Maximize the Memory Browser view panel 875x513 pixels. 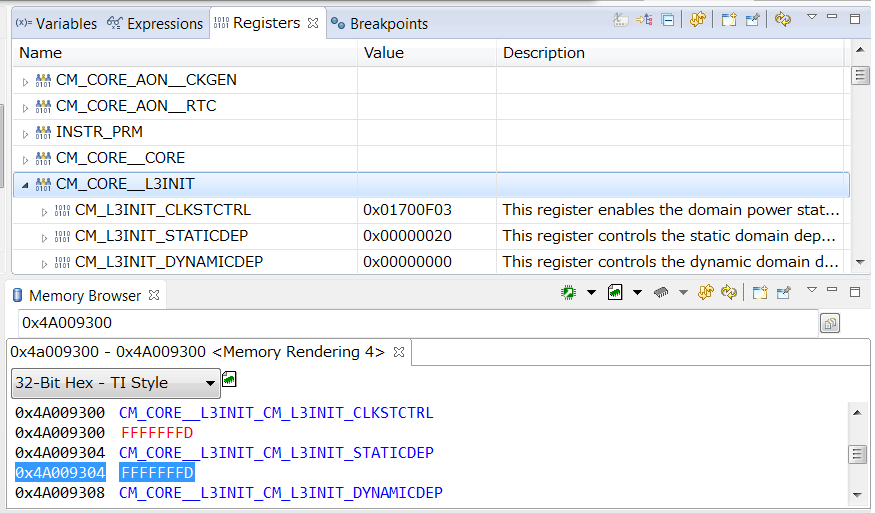coord(855,291)
